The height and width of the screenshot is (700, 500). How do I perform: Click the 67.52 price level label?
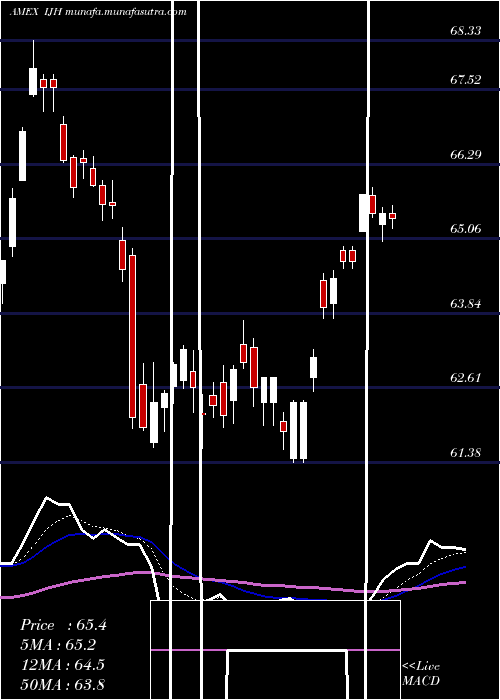click(466, 80)
